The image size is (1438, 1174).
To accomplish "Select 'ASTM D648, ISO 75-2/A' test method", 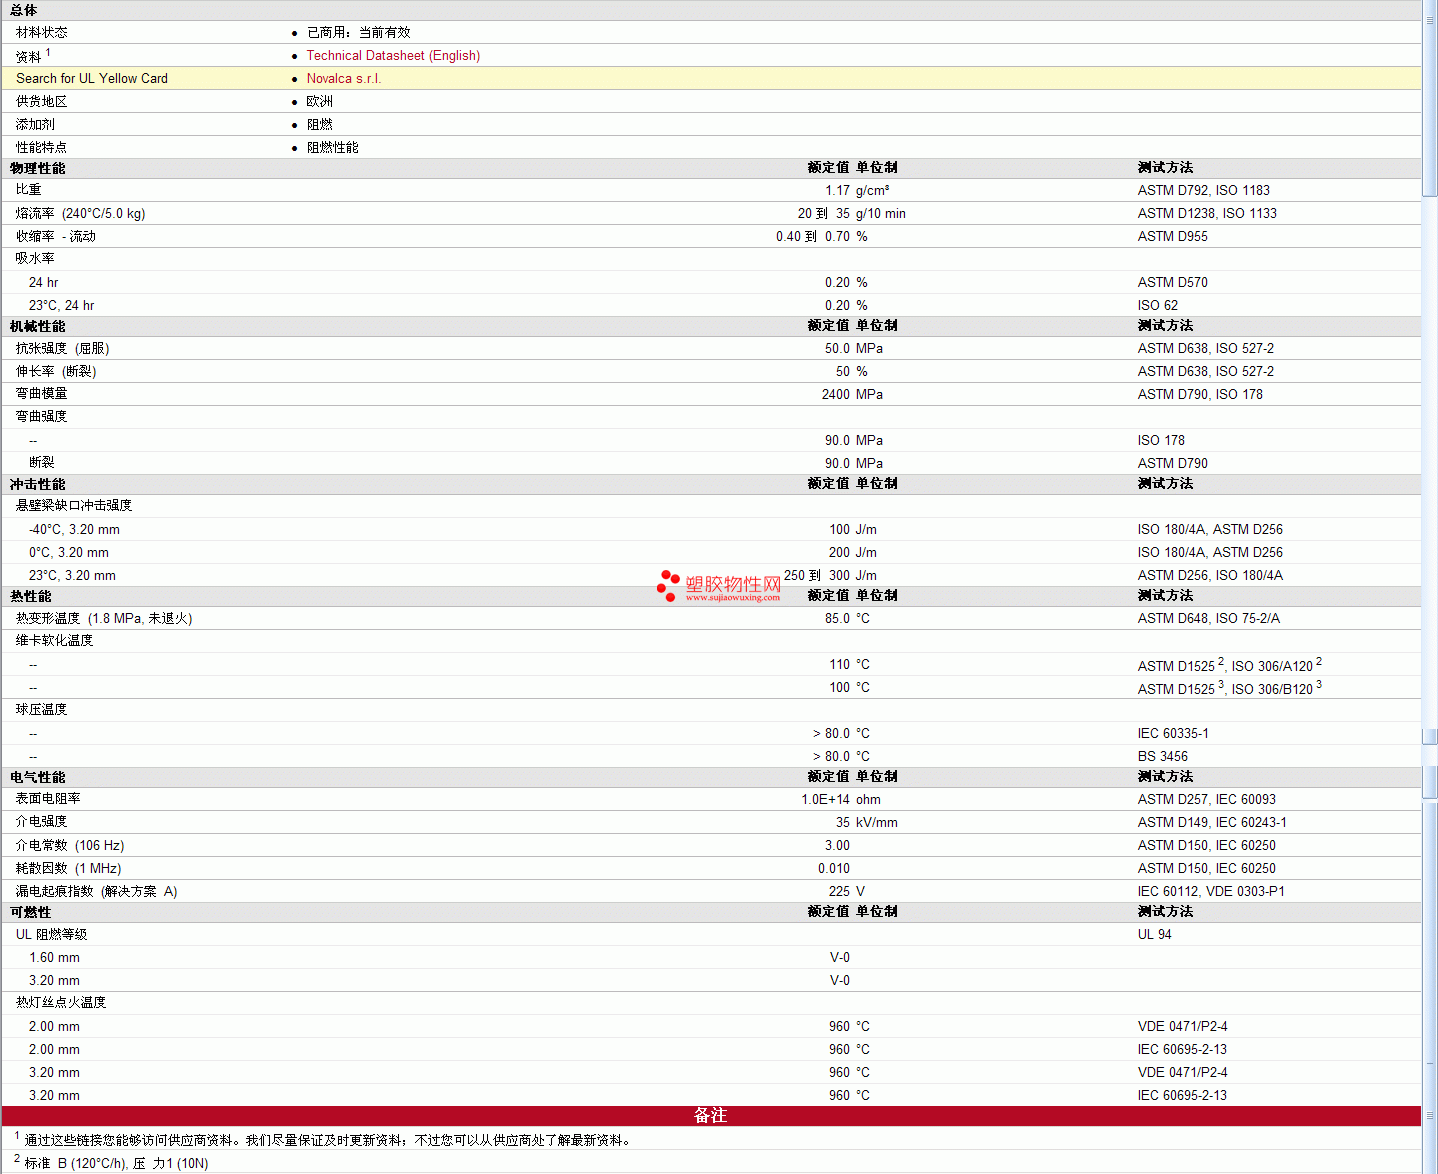I will [x=1209, y=619].
